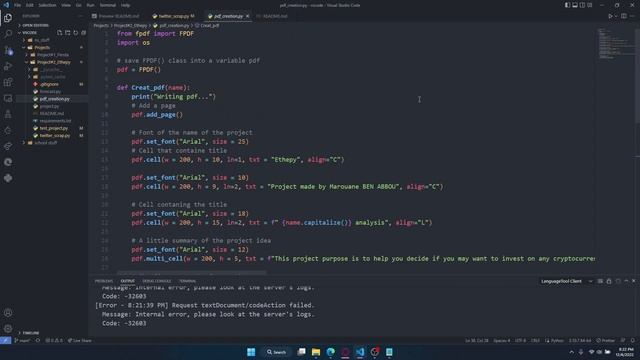
Task: Open the notifications bell in status bar
Action: [633, 340]
